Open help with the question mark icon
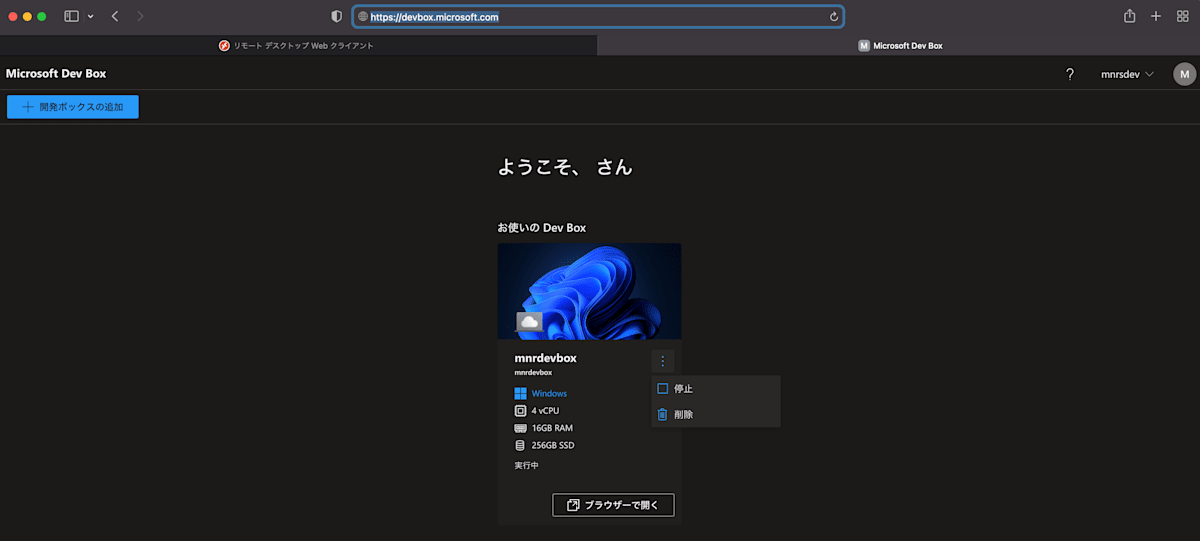The image size is (1200, 541). coord(1070,74)
